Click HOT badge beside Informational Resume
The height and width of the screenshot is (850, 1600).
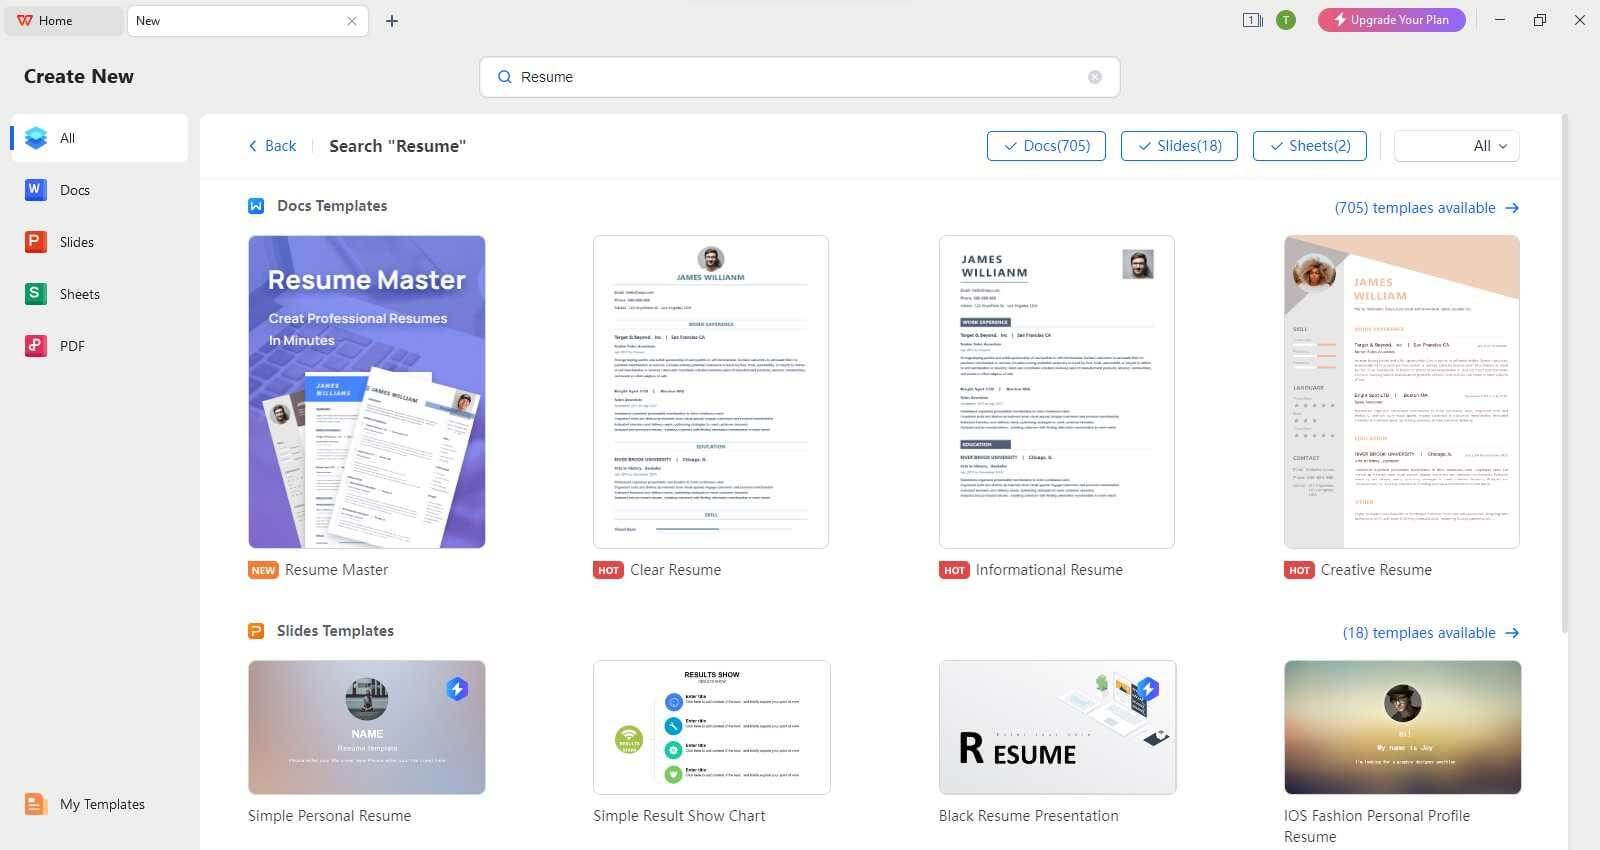tap(954, 570)
